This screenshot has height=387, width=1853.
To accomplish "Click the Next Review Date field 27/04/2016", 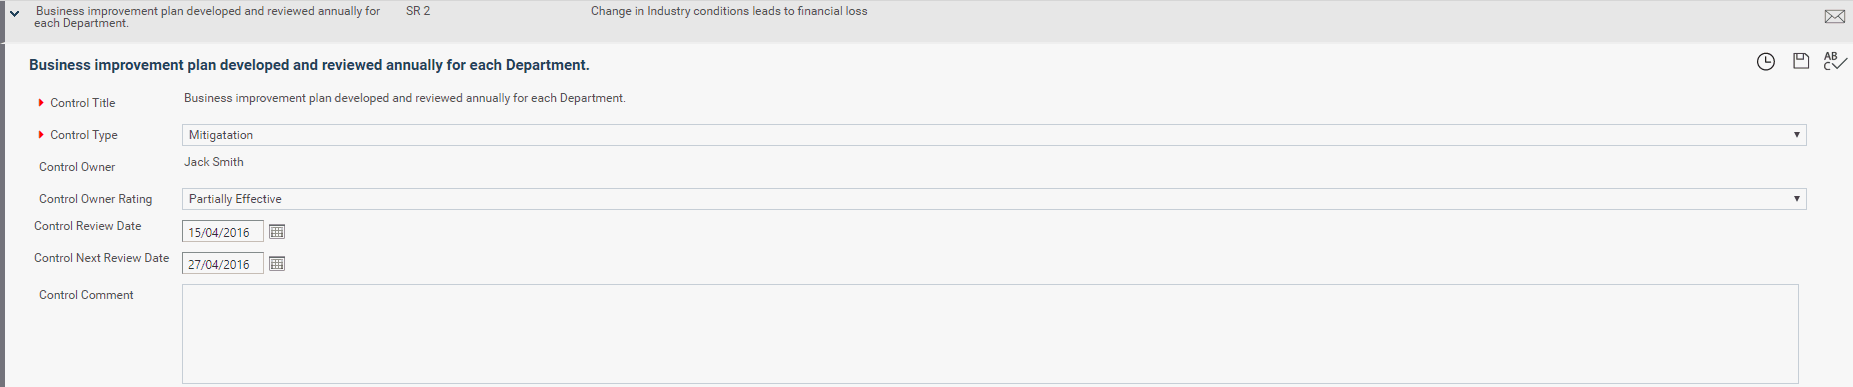I will tap(223, 264).
